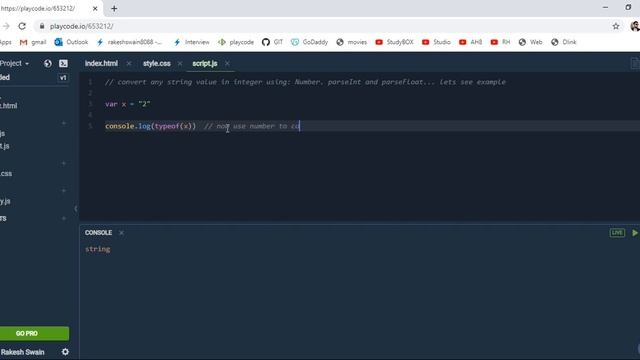Click the console.log(typeof(x)) code line
Image resolution: width=640 pixels, height=360 pixels.
tap(150, 126)
